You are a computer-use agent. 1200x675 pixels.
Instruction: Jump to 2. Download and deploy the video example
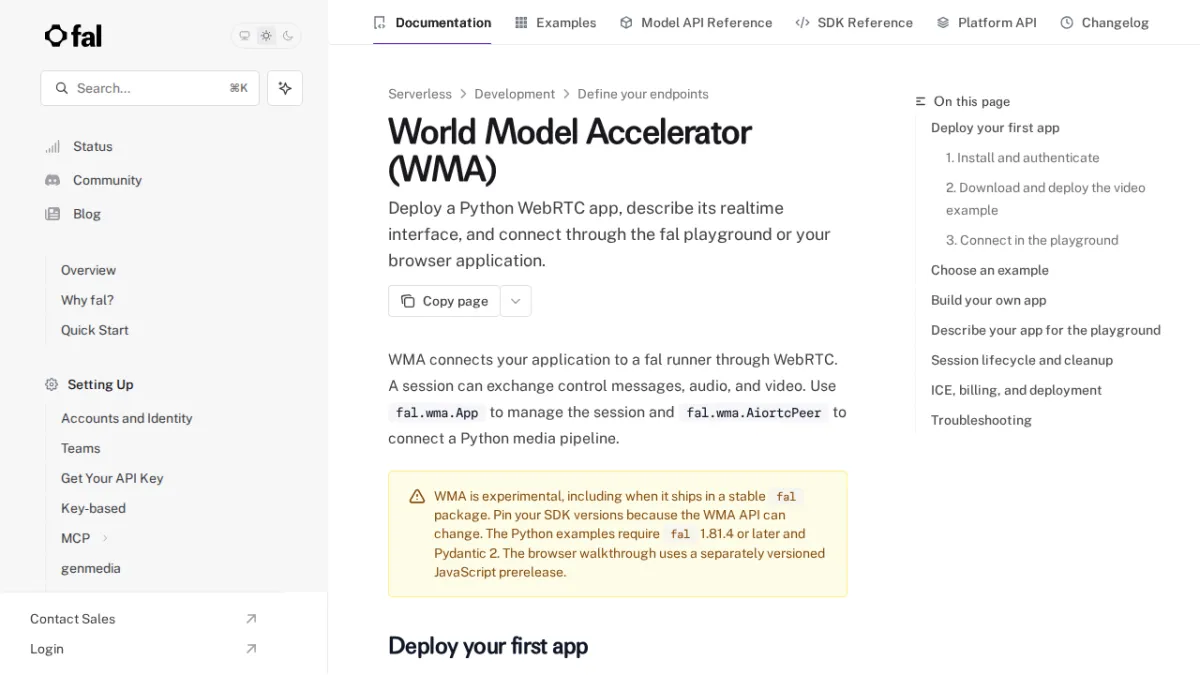pos(1046,199)
